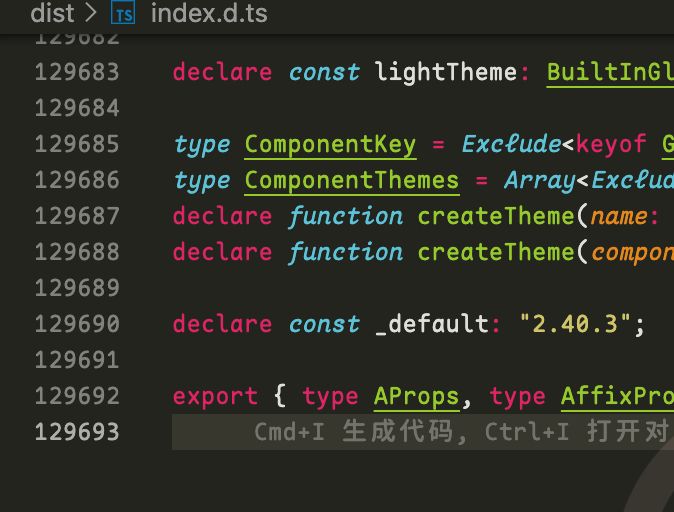Click line number 129690
This screenshot has width=674, height=512.
[77, 324]
